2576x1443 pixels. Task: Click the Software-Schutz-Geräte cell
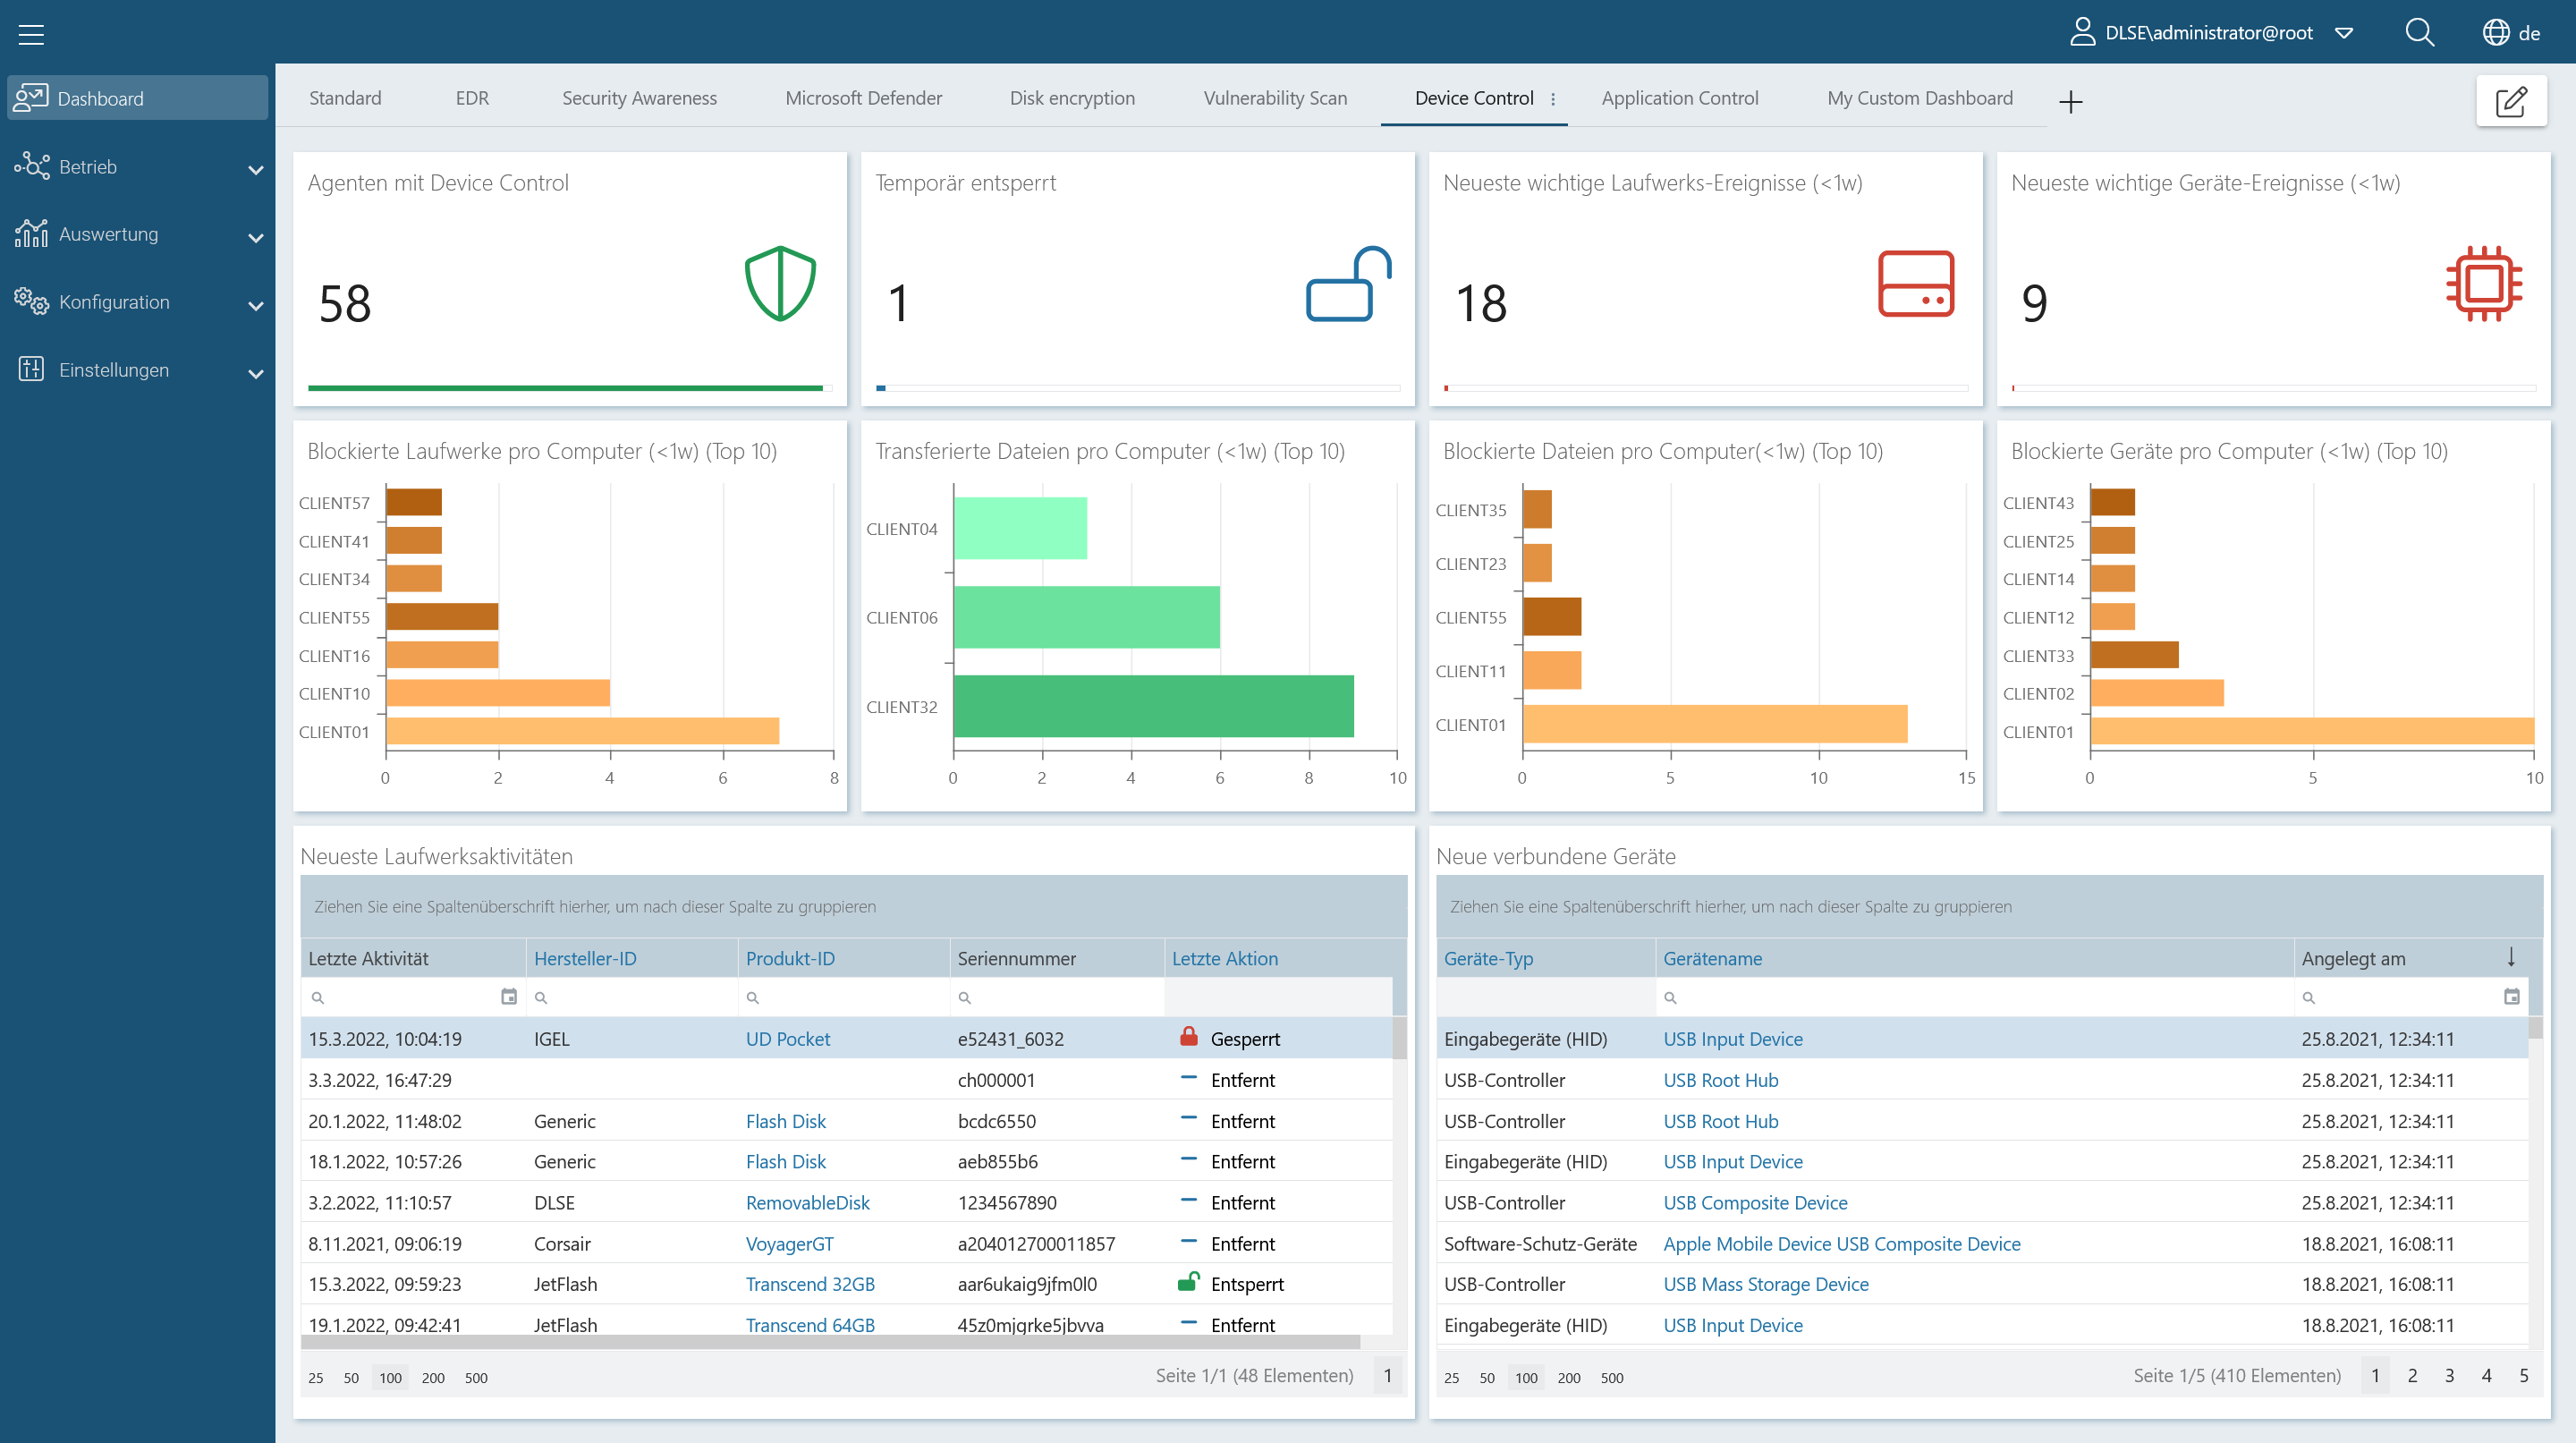tap(1540, 1243)
